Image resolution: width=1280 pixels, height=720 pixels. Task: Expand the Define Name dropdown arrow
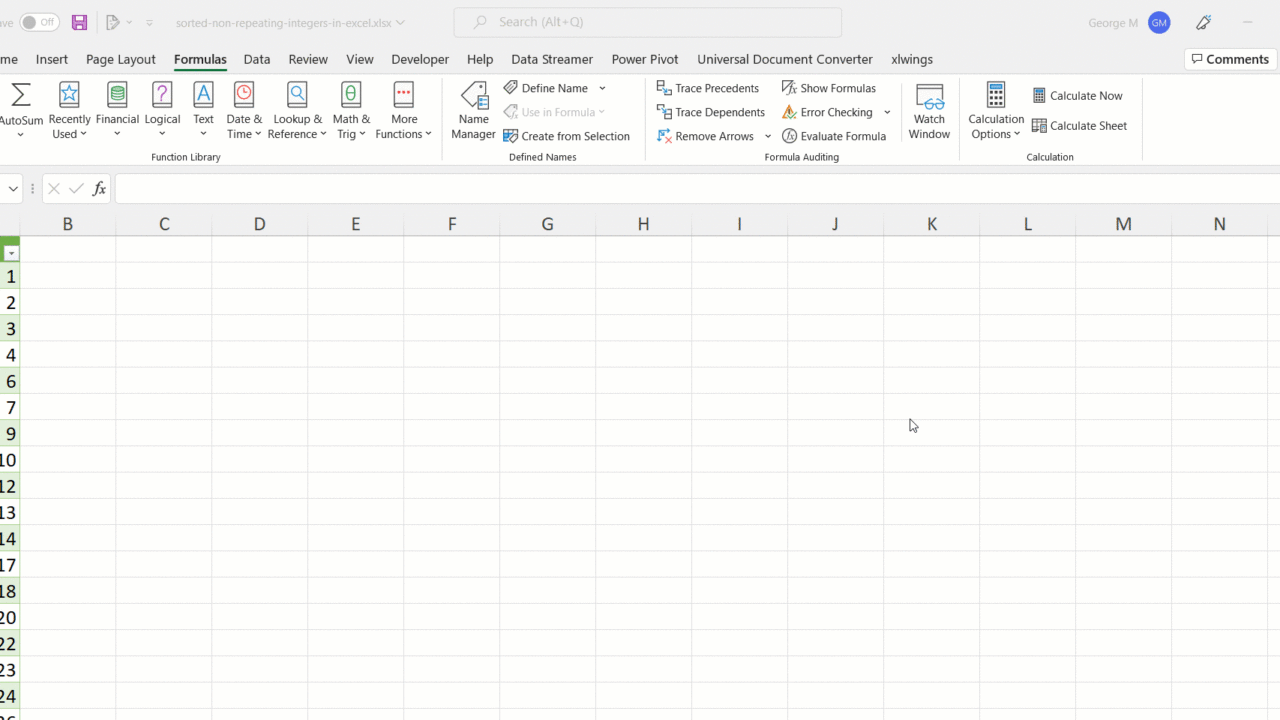pyautogui.click(x=602, y=88)
